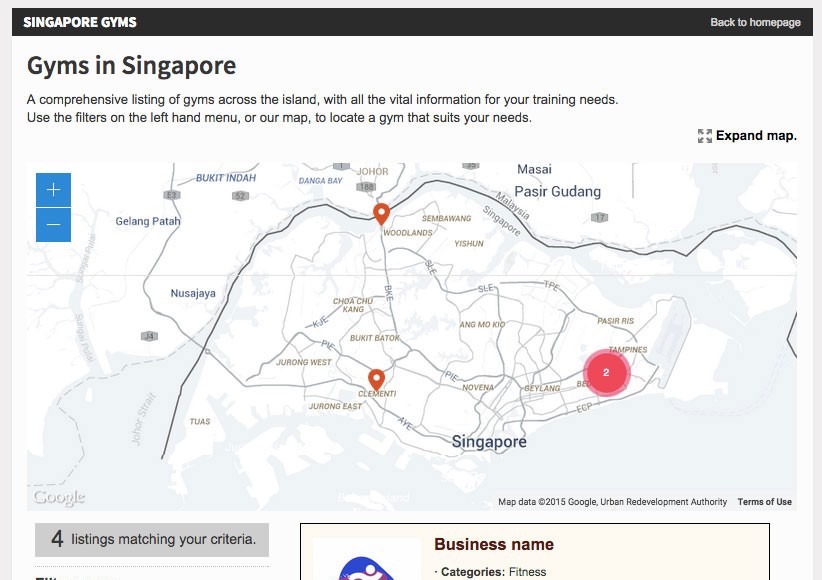Click the Novena map label

[x=478, y=388]
